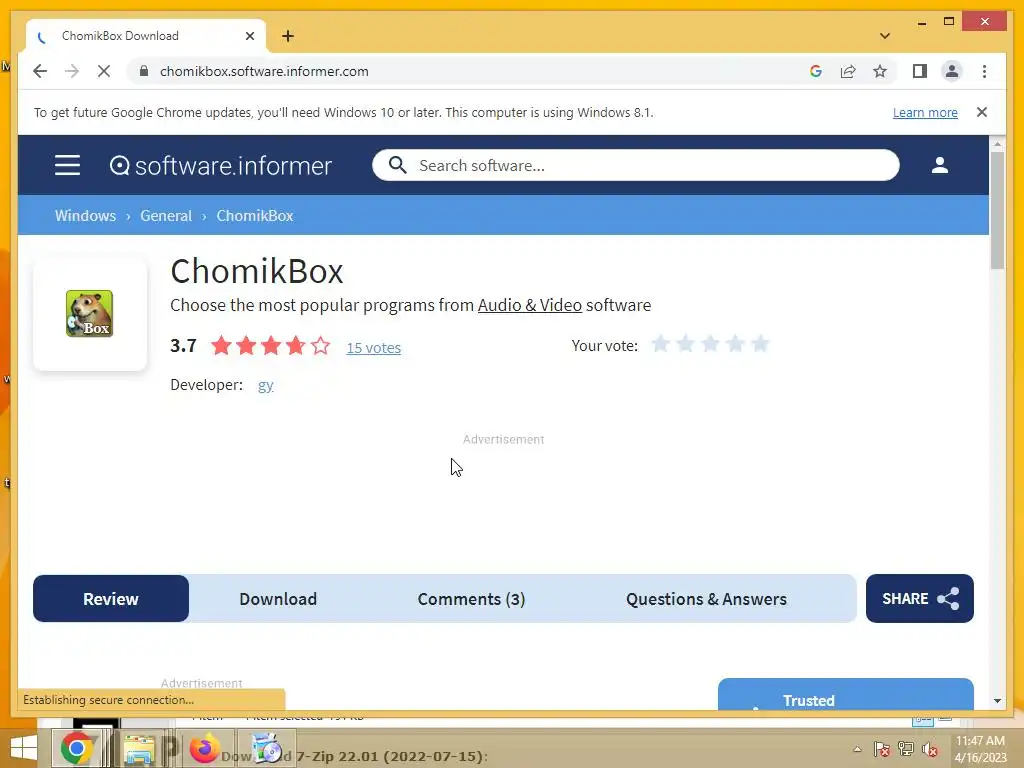
Task: Show hidden system tray icons
Action: tap(857, 749)
